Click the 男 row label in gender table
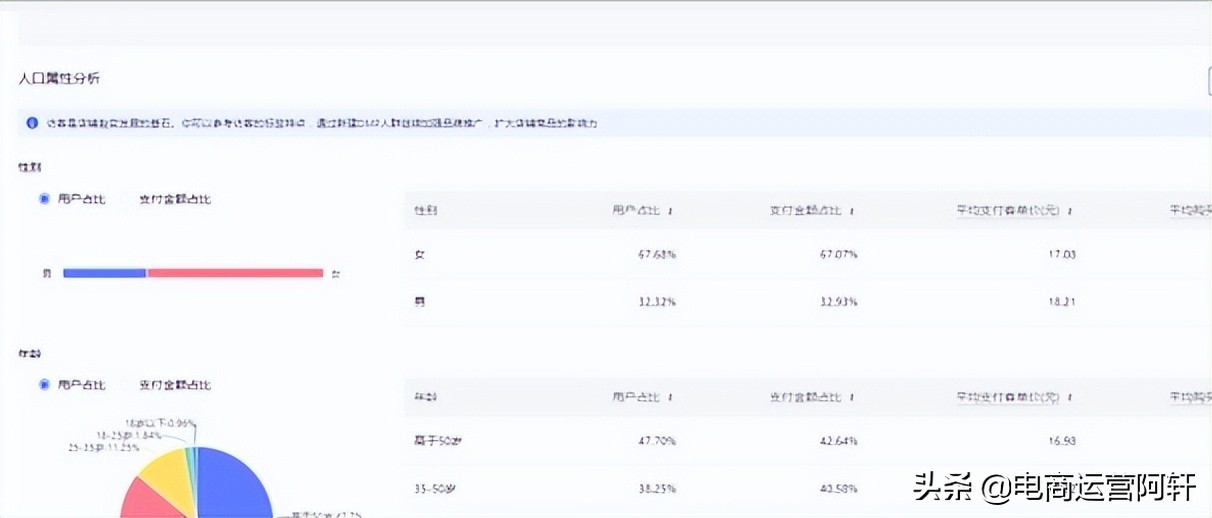 [420, 302]
